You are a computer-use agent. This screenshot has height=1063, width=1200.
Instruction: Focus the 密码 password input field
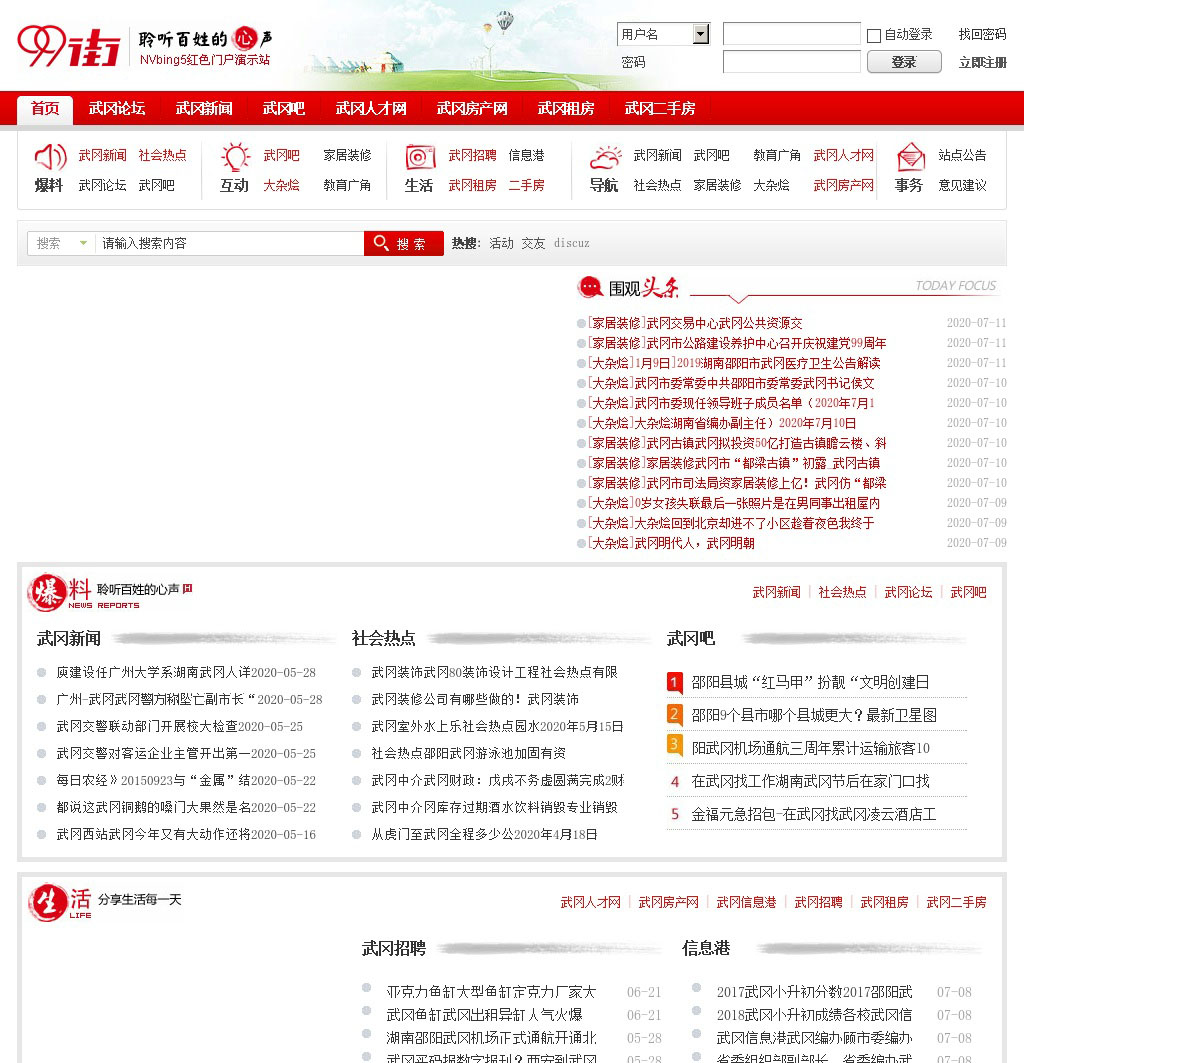(791, 62)
